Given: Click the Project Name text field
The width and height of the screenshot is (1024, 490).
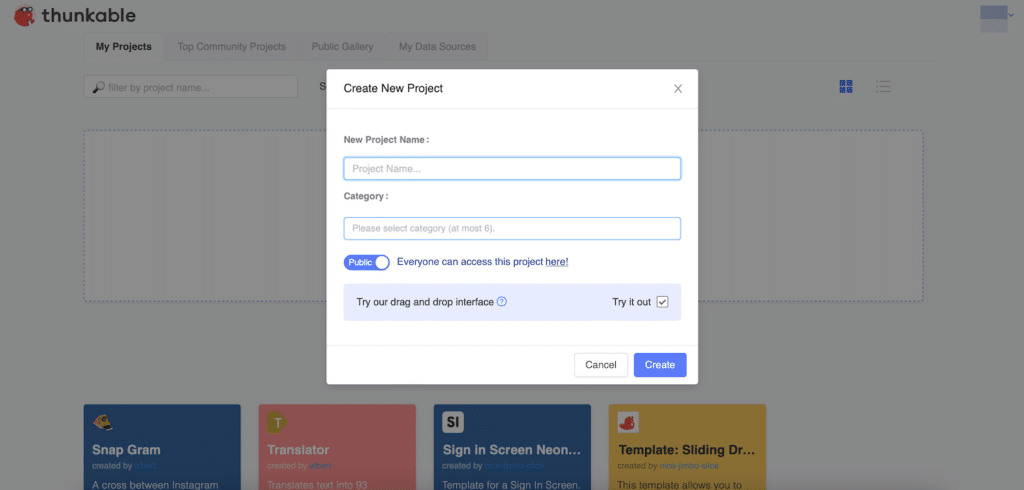Looking at the screenshot, I should click(x=512, y=168).
